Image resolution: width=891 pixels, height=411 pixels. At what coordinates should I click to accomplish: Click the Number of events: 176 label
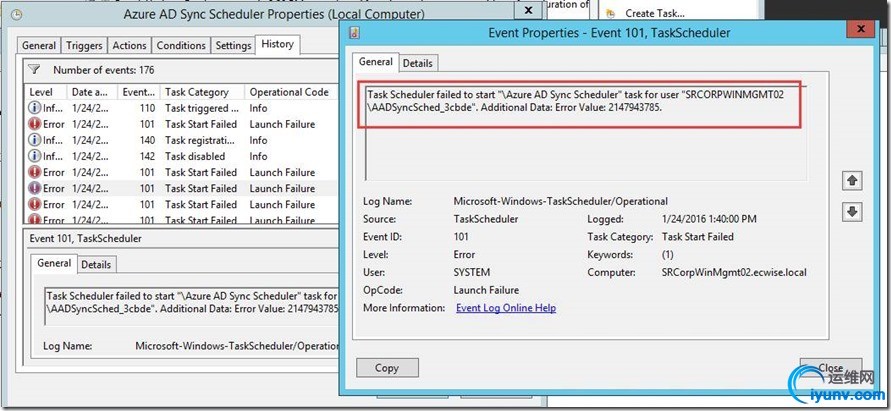click(x=103, y=70)
